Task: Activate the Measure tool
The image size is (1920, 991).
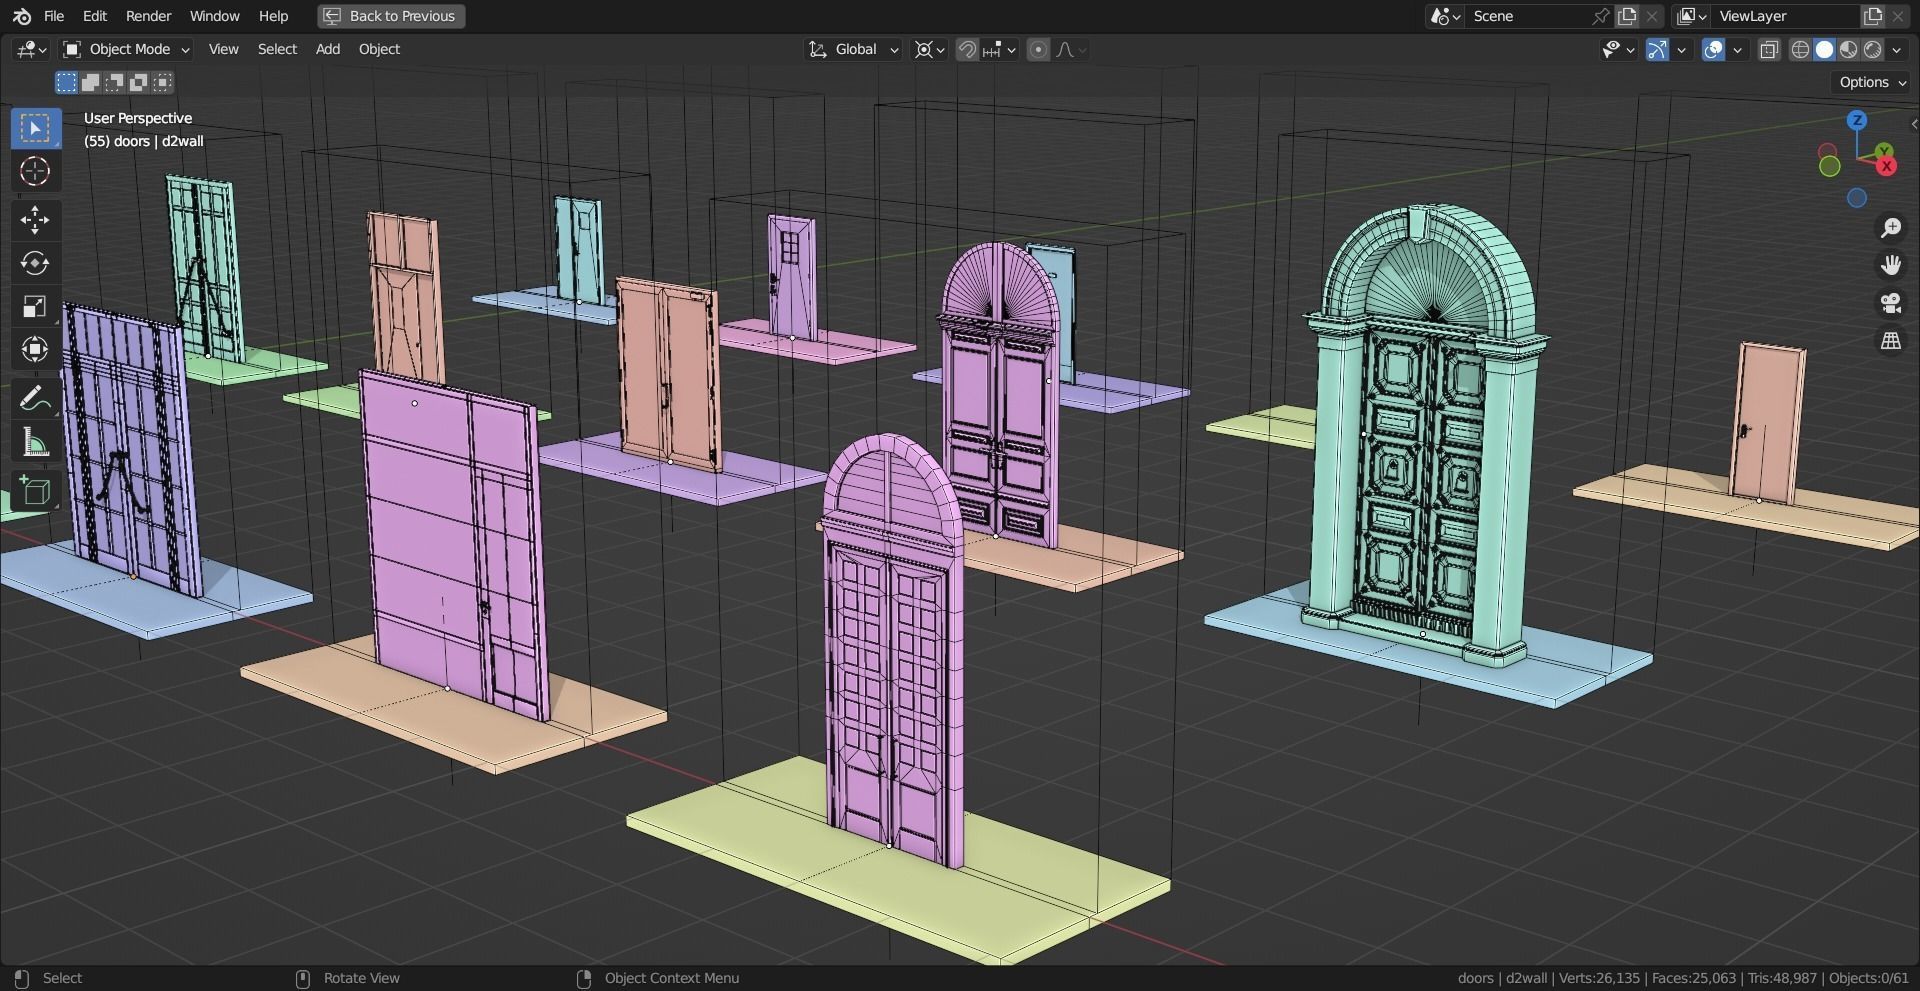Action: [35, 441]
